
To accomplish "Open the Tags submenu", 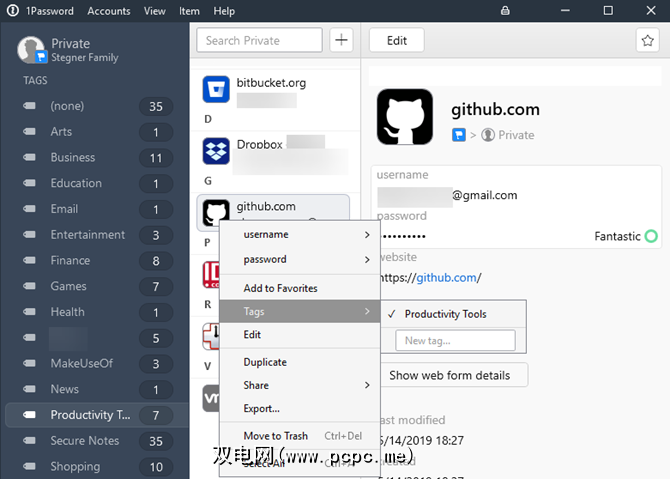I will [300, 311].
